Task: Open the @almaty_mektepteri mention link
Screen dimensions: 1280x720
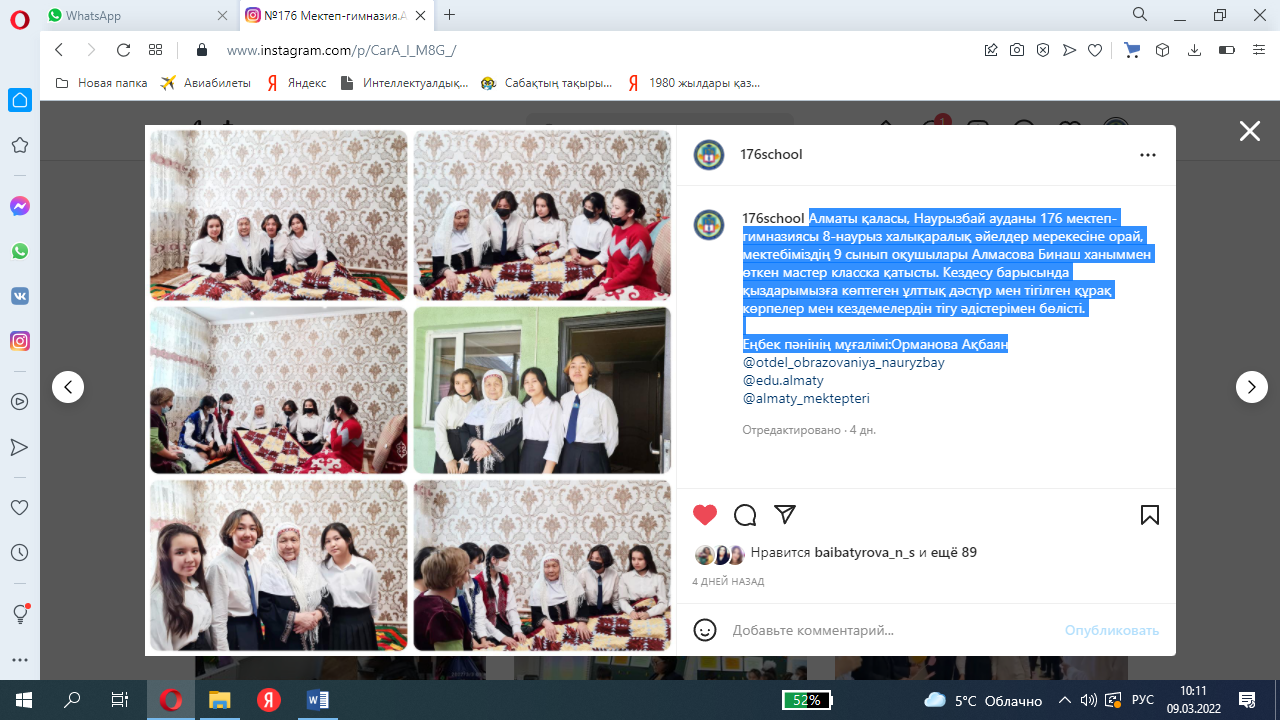Action: (806, 398)
